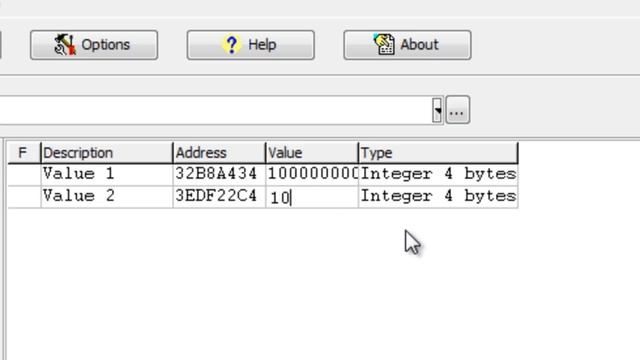Open the Help window
This screenshot has width=640, height=360.
pos(251,45)
